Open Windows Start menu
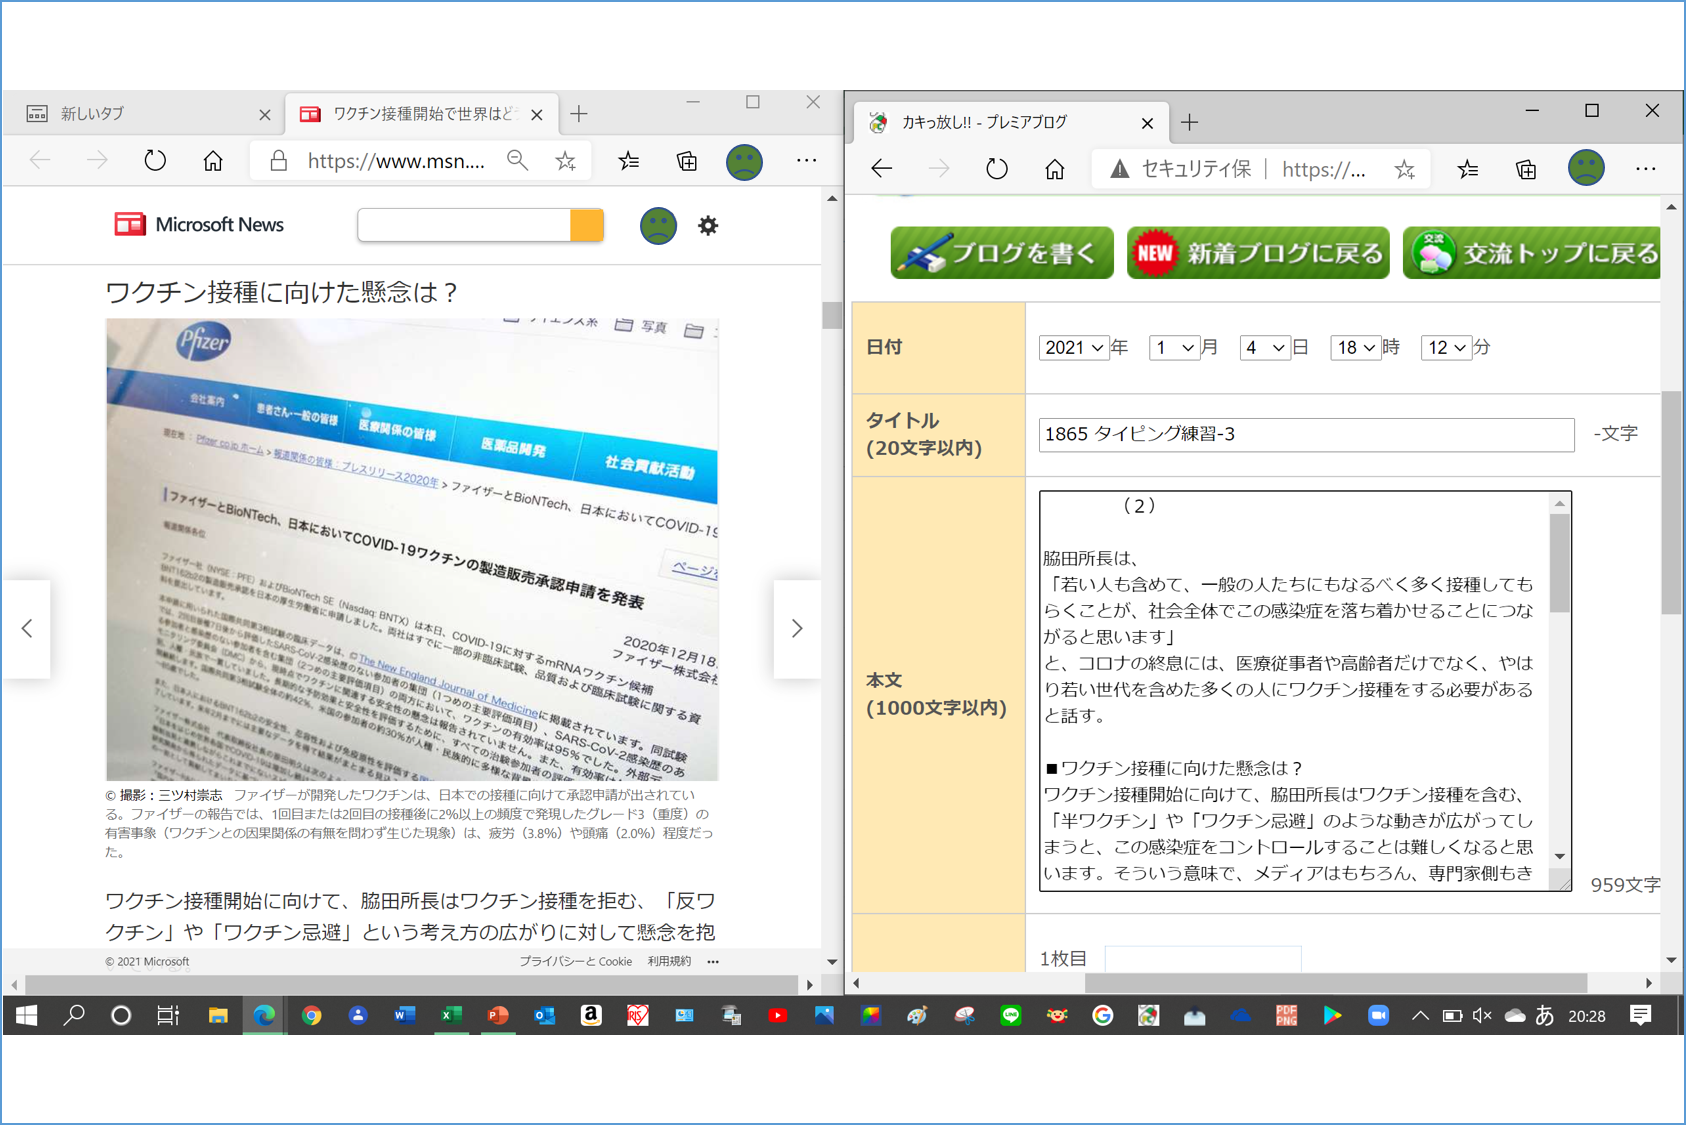The image size is (1686, 1125). tap(27, 1016)
